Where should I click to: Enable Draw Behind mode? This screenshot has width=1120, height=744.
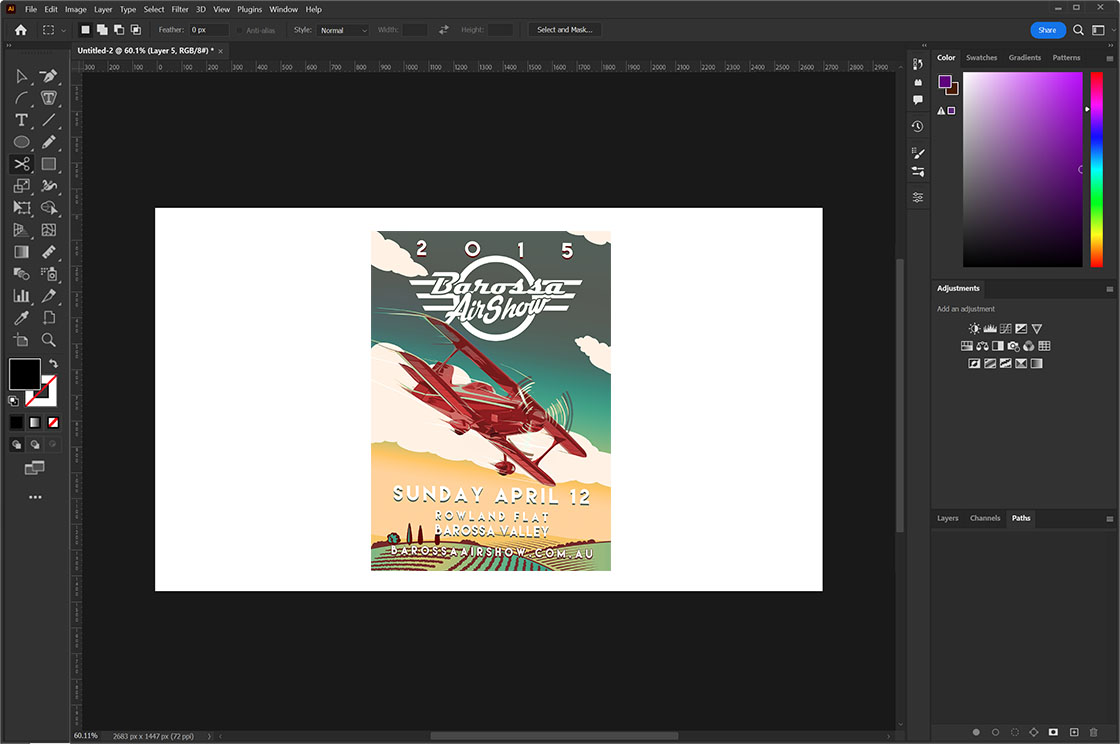click(x=34, y=444)
